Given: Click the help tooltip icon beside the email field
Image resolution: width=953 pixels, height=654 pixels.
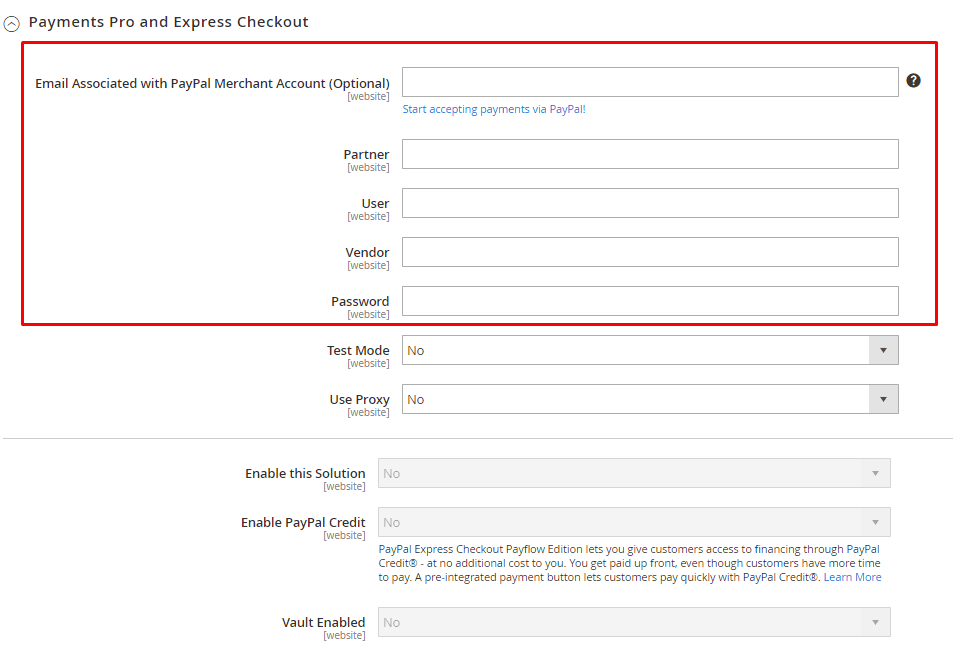Looking at the screenshot, I should point(913,79).
